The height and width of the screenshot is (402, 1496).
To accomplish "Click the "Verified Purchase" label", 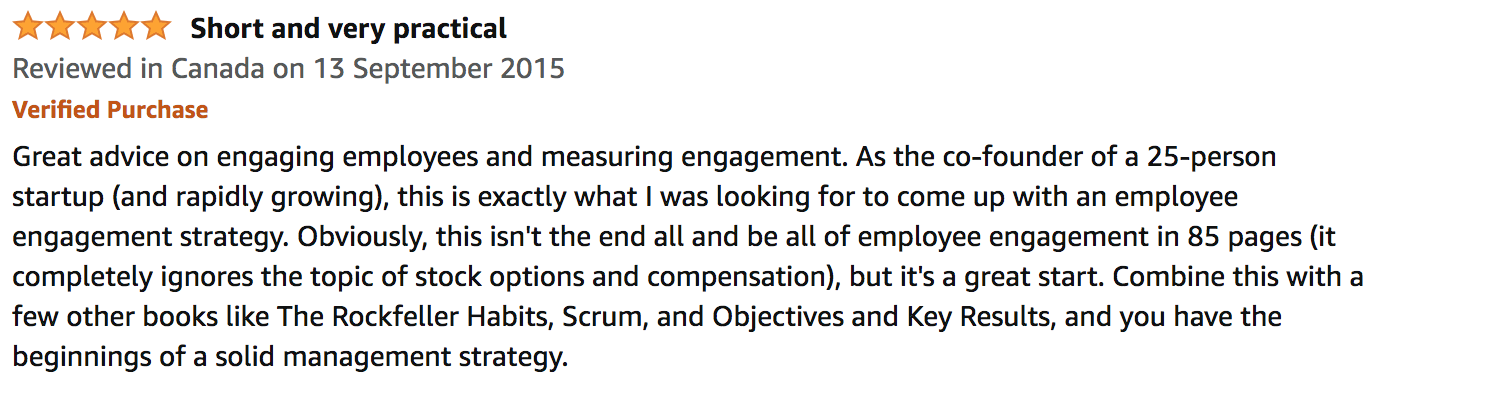I will pyautogui.click(x=110, y=110).
